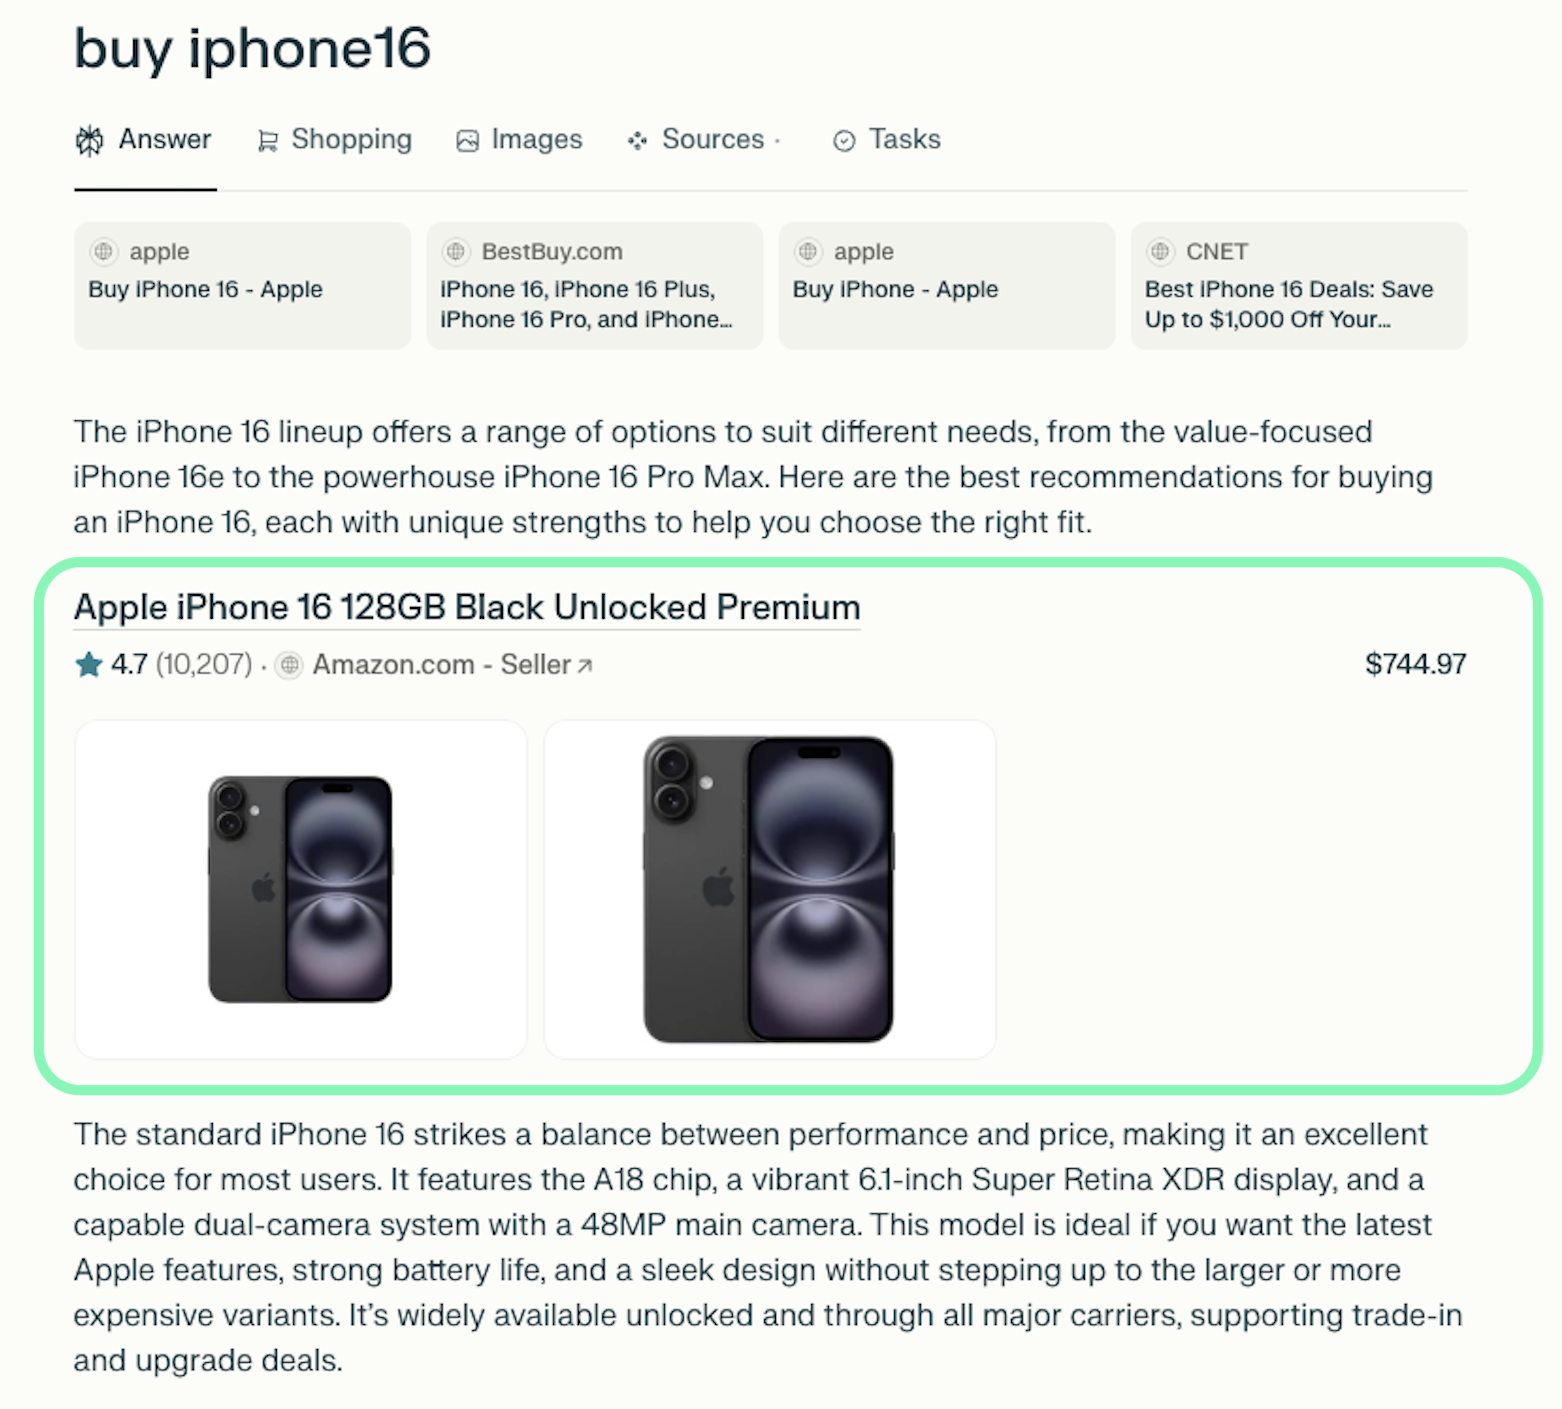Select the first iPhone 16 product image
1562x1409 pixels.
300,889
